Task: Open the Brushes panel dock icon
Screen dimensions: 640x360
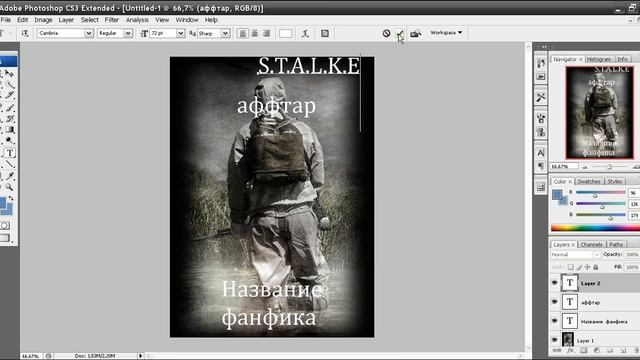Action: 541,119
